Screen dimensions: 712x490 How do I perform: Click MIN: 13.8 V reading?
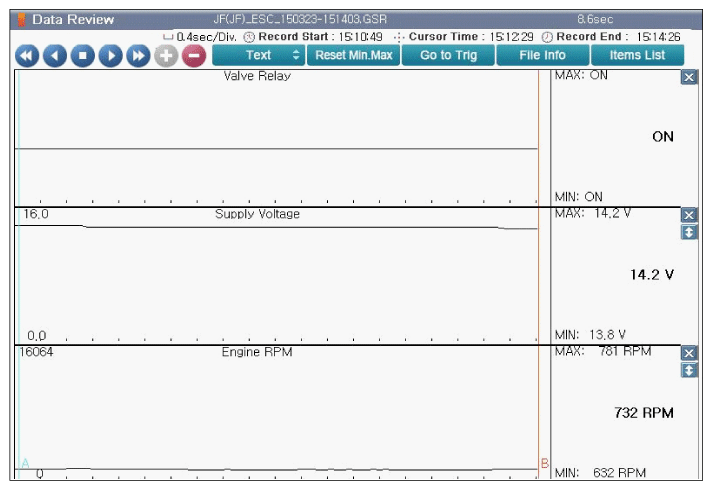click(x=590, y=335)
